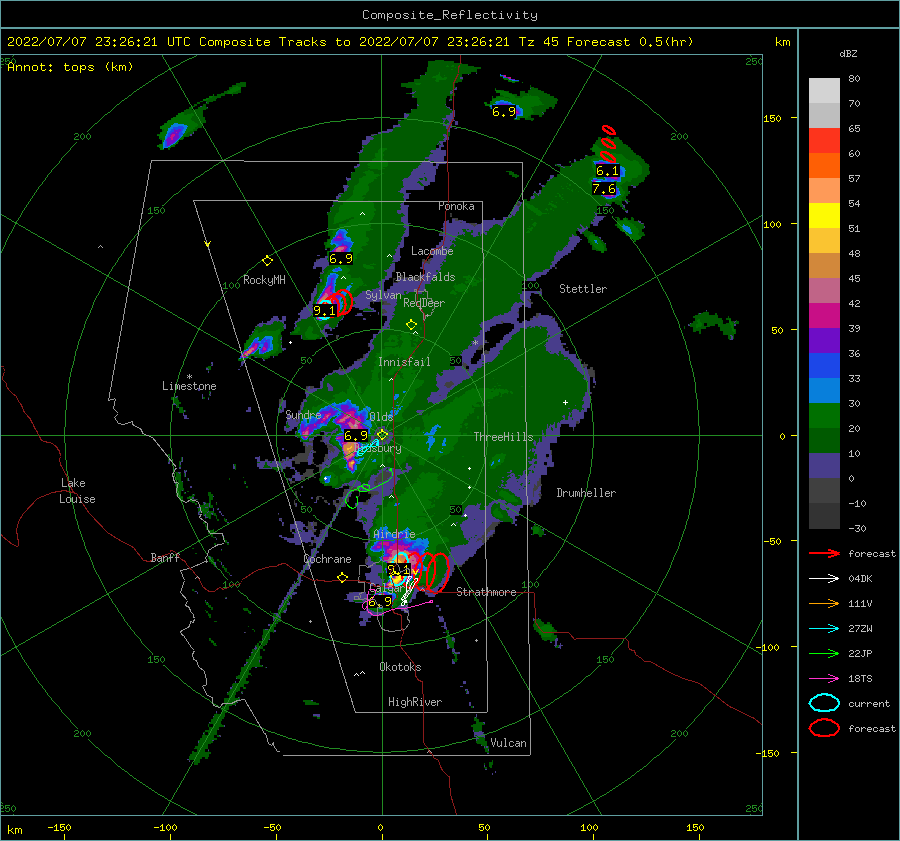Select the Drumheller label
Image resolution: width=900 pixels, height=841 pixels.
click(586, 493)
